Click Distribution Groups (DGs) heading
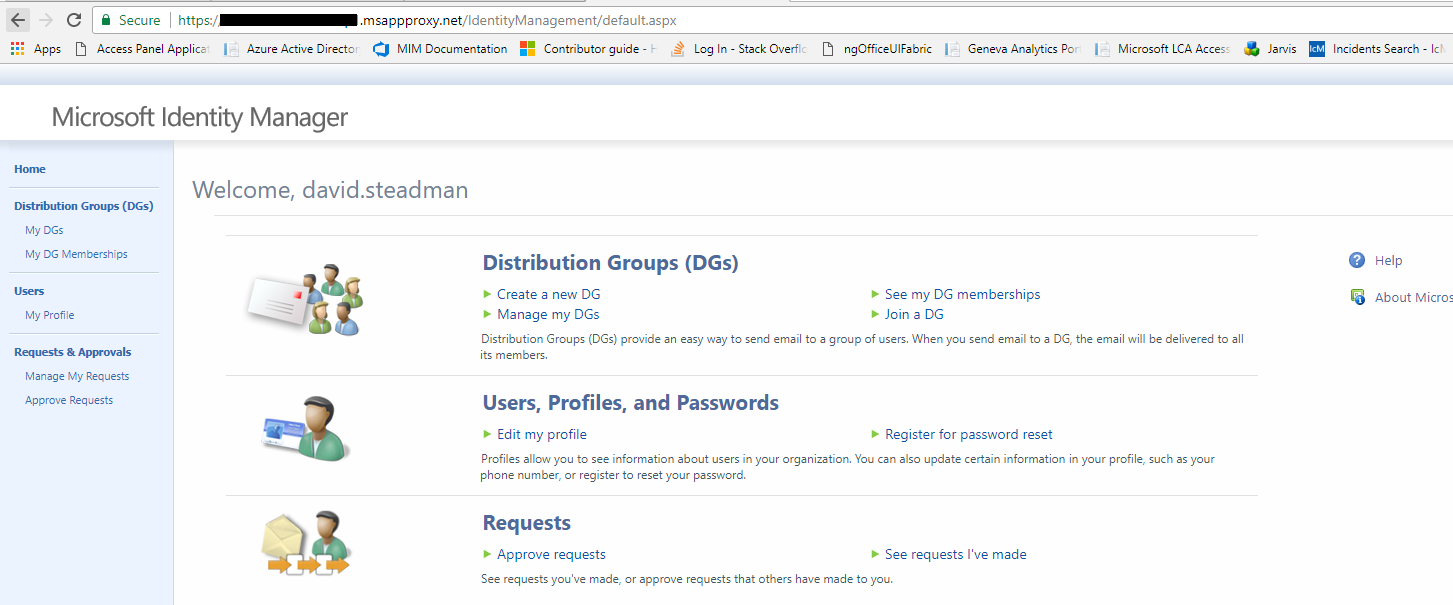 610,263
